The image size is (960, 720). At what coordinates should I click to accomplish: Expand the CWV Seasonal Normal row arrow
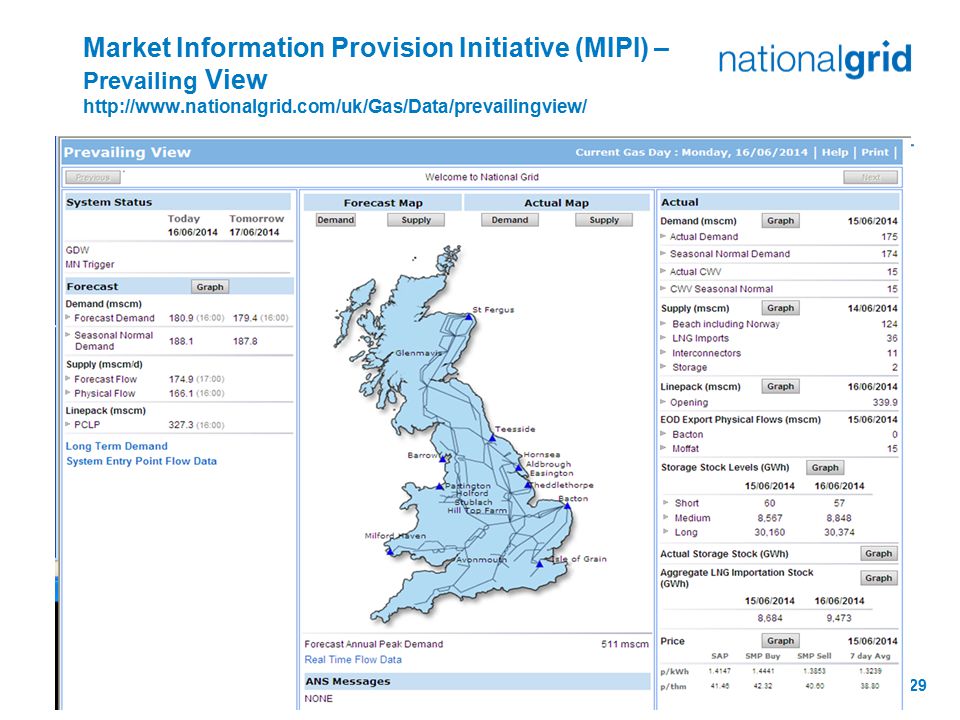pyautogui.click(x=663, y=288)
